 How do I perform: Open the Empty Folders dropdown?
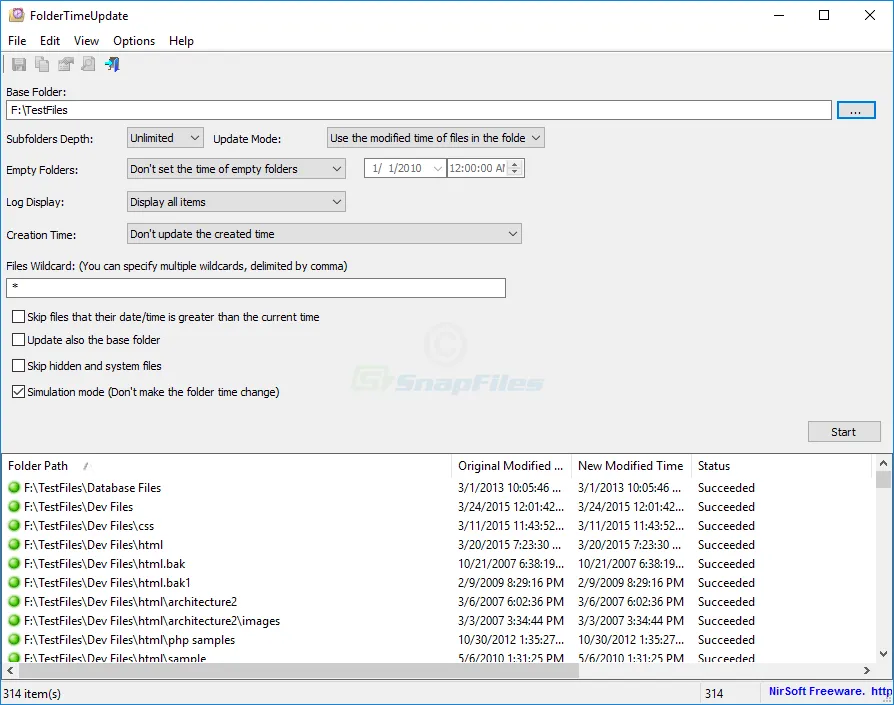(x=236, y=169)
